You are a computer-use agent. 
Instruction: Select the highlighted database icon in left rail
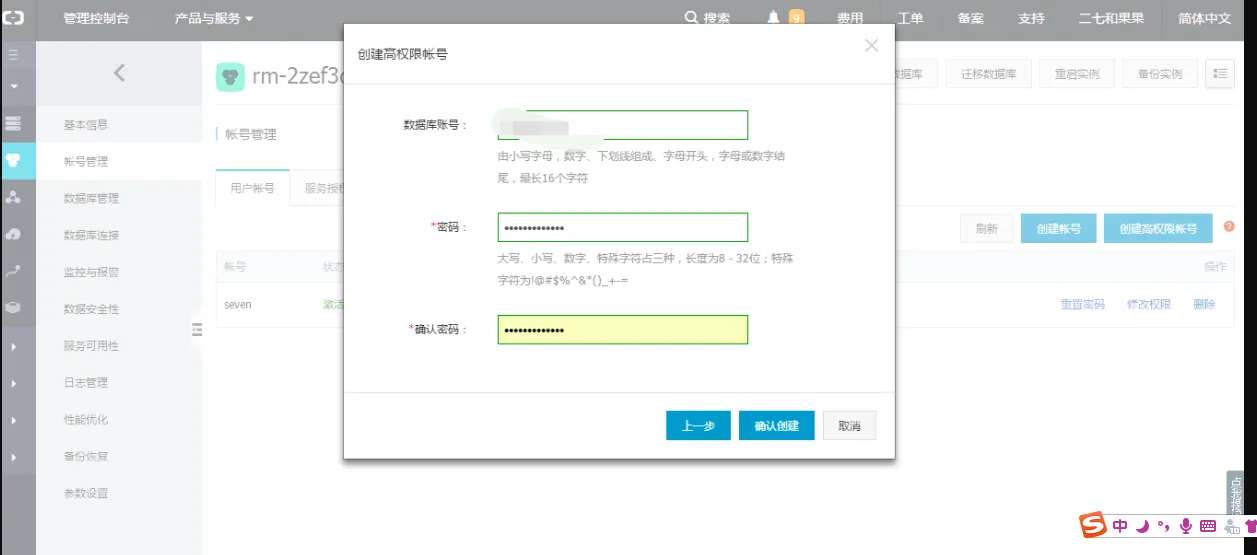point(13,161)
